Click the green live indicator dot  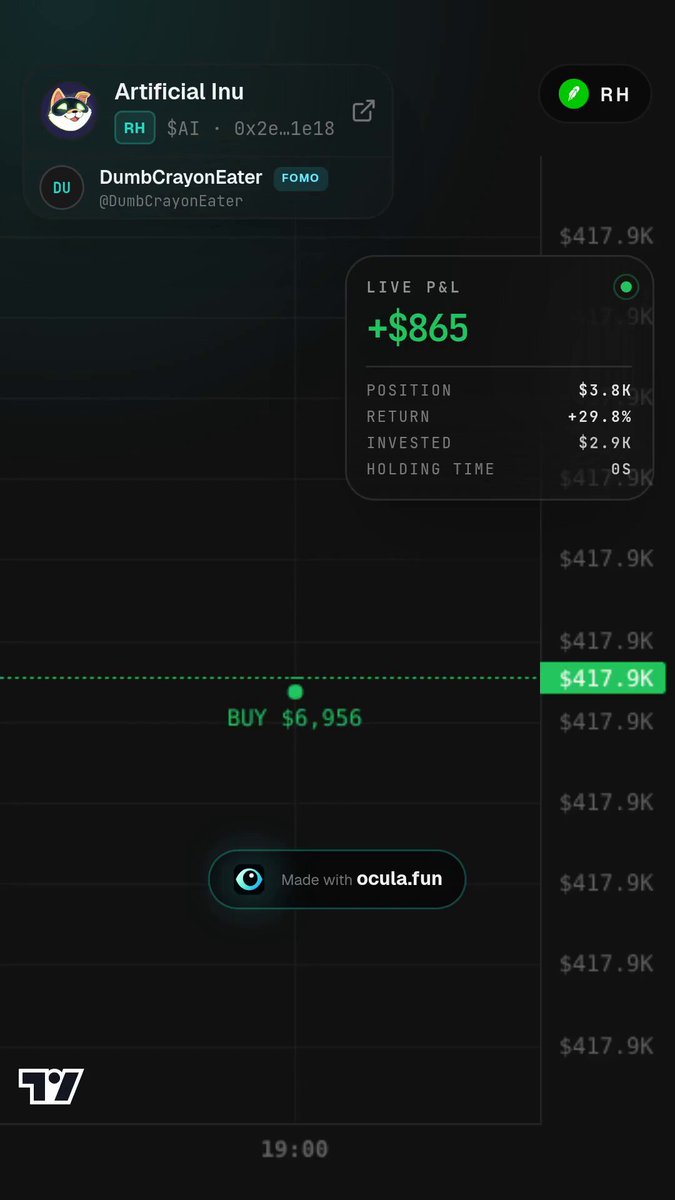(626, 287)
